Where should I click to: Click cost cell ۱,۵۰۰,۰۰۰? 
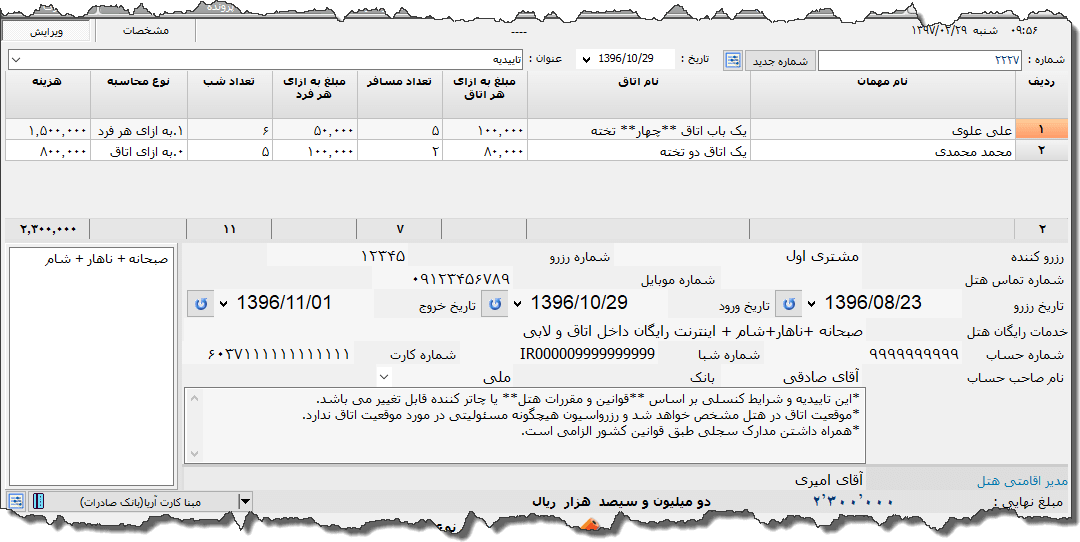(48, 129)
